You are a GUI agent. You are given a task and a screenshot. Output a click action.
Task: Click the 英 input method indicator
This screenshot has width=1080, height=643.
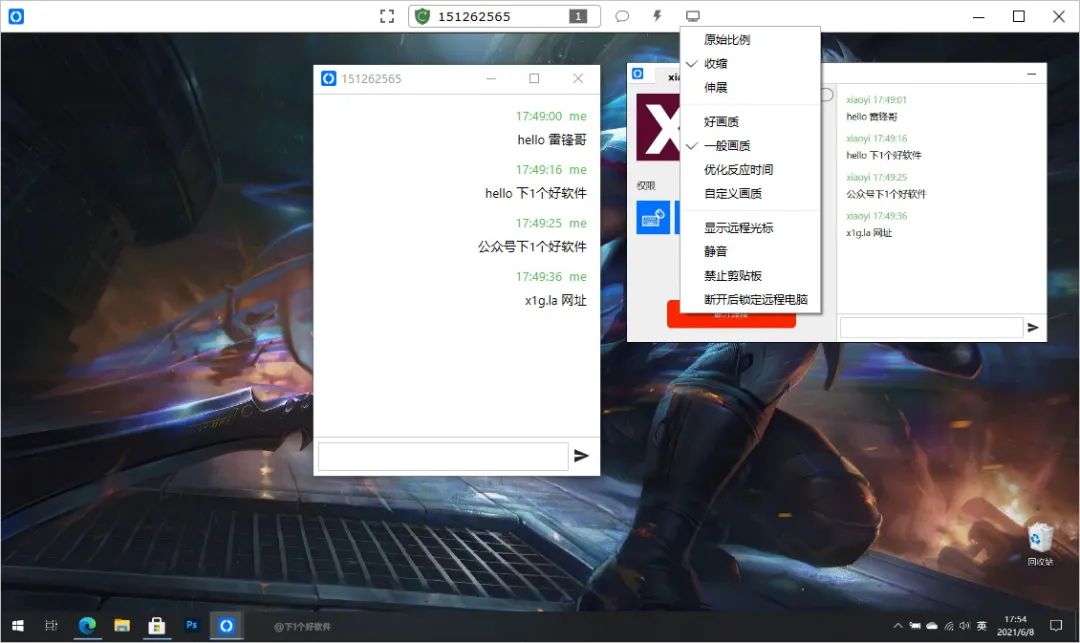(x=982, y=625)
